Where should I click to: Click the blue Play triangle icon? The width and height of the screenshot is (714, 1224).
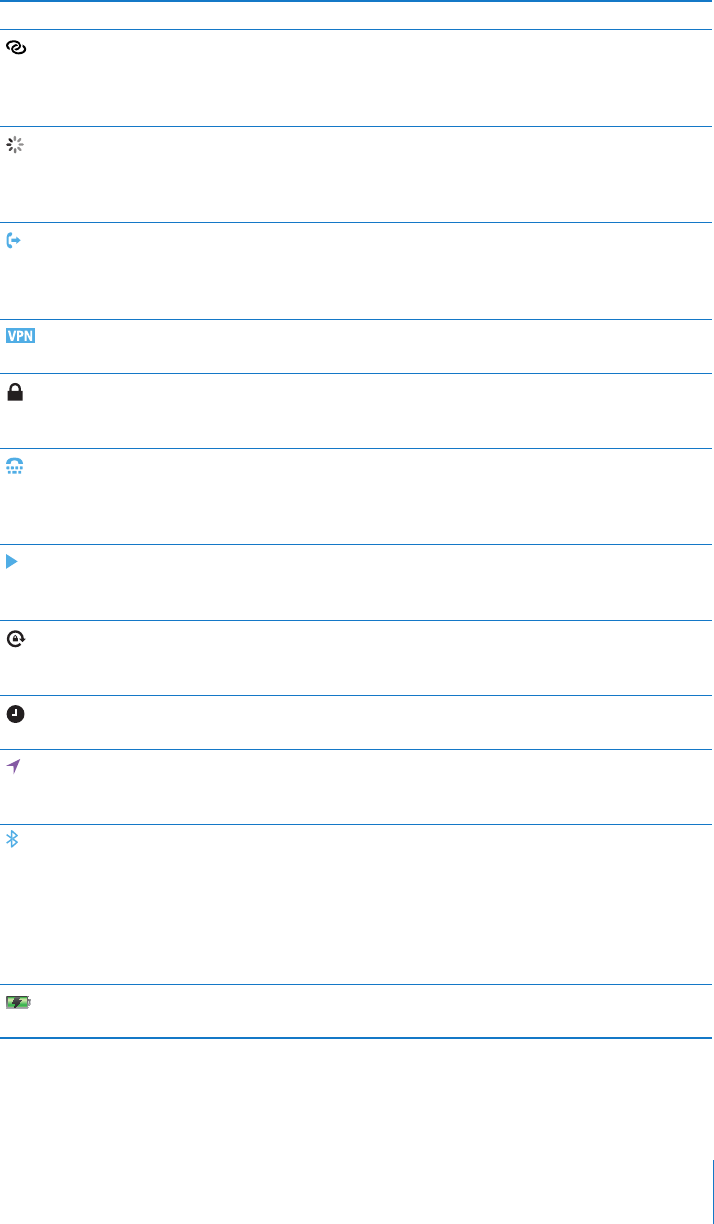12,563
